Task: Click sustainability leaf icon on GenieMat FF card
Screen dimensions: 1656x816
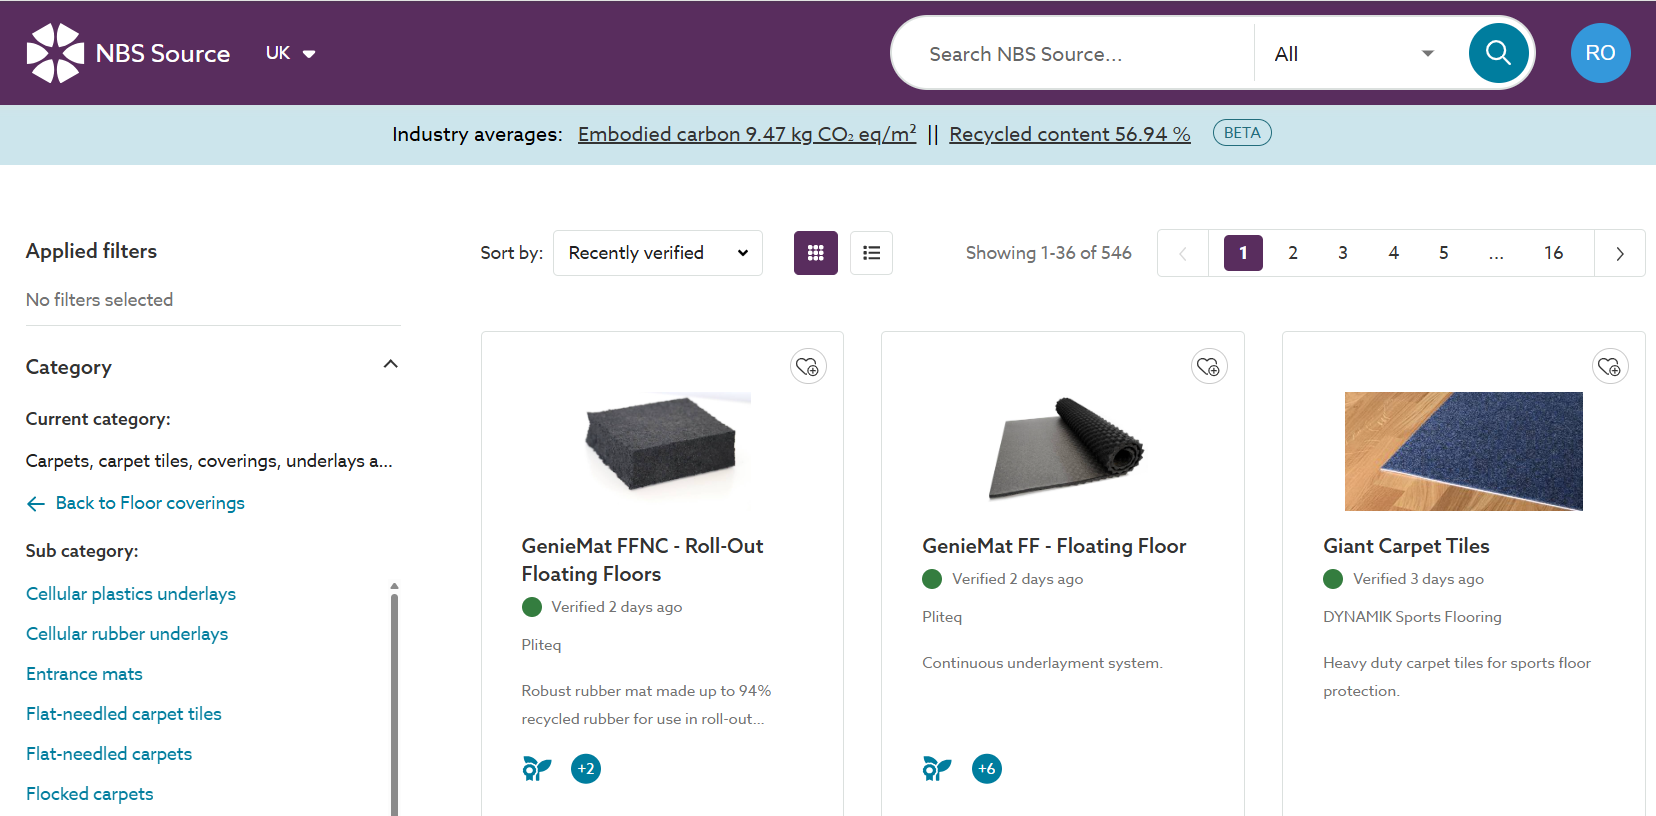Action: click(x=937, y=768)
